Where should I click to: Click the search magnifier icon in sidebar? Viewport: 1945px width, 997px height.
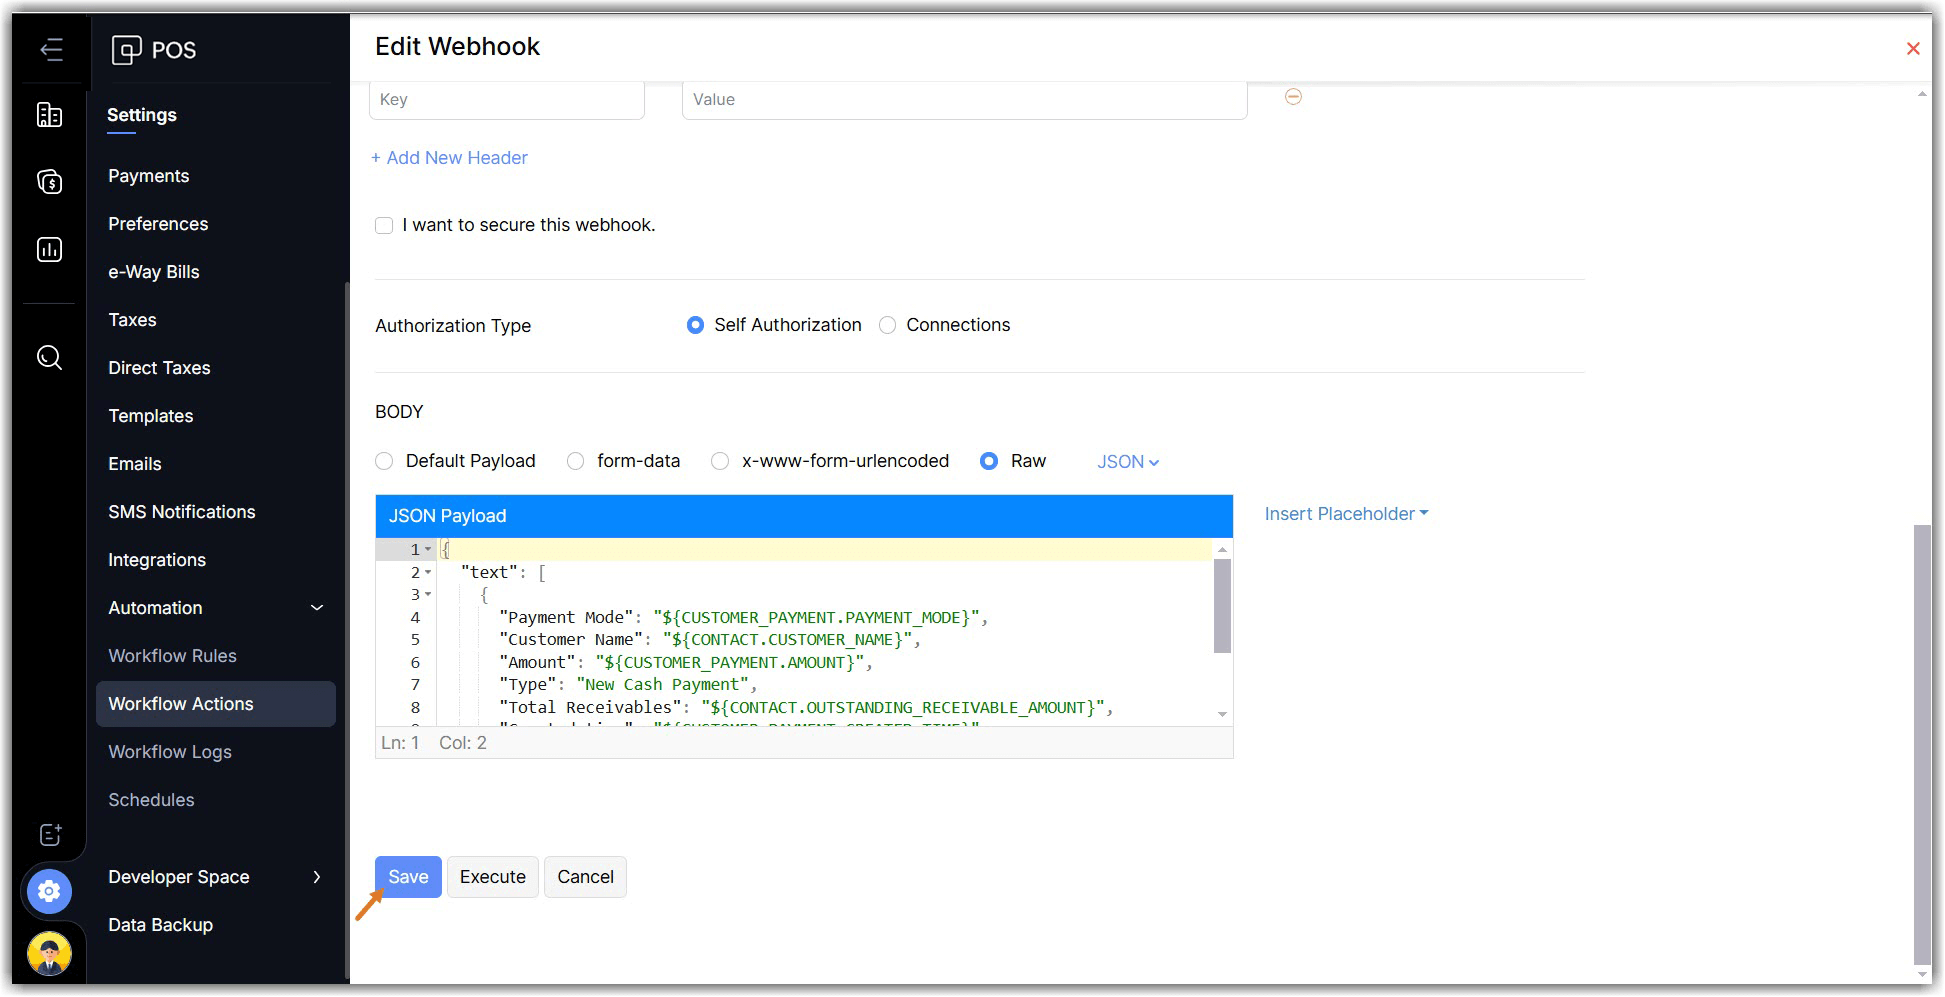coord(49,357)
